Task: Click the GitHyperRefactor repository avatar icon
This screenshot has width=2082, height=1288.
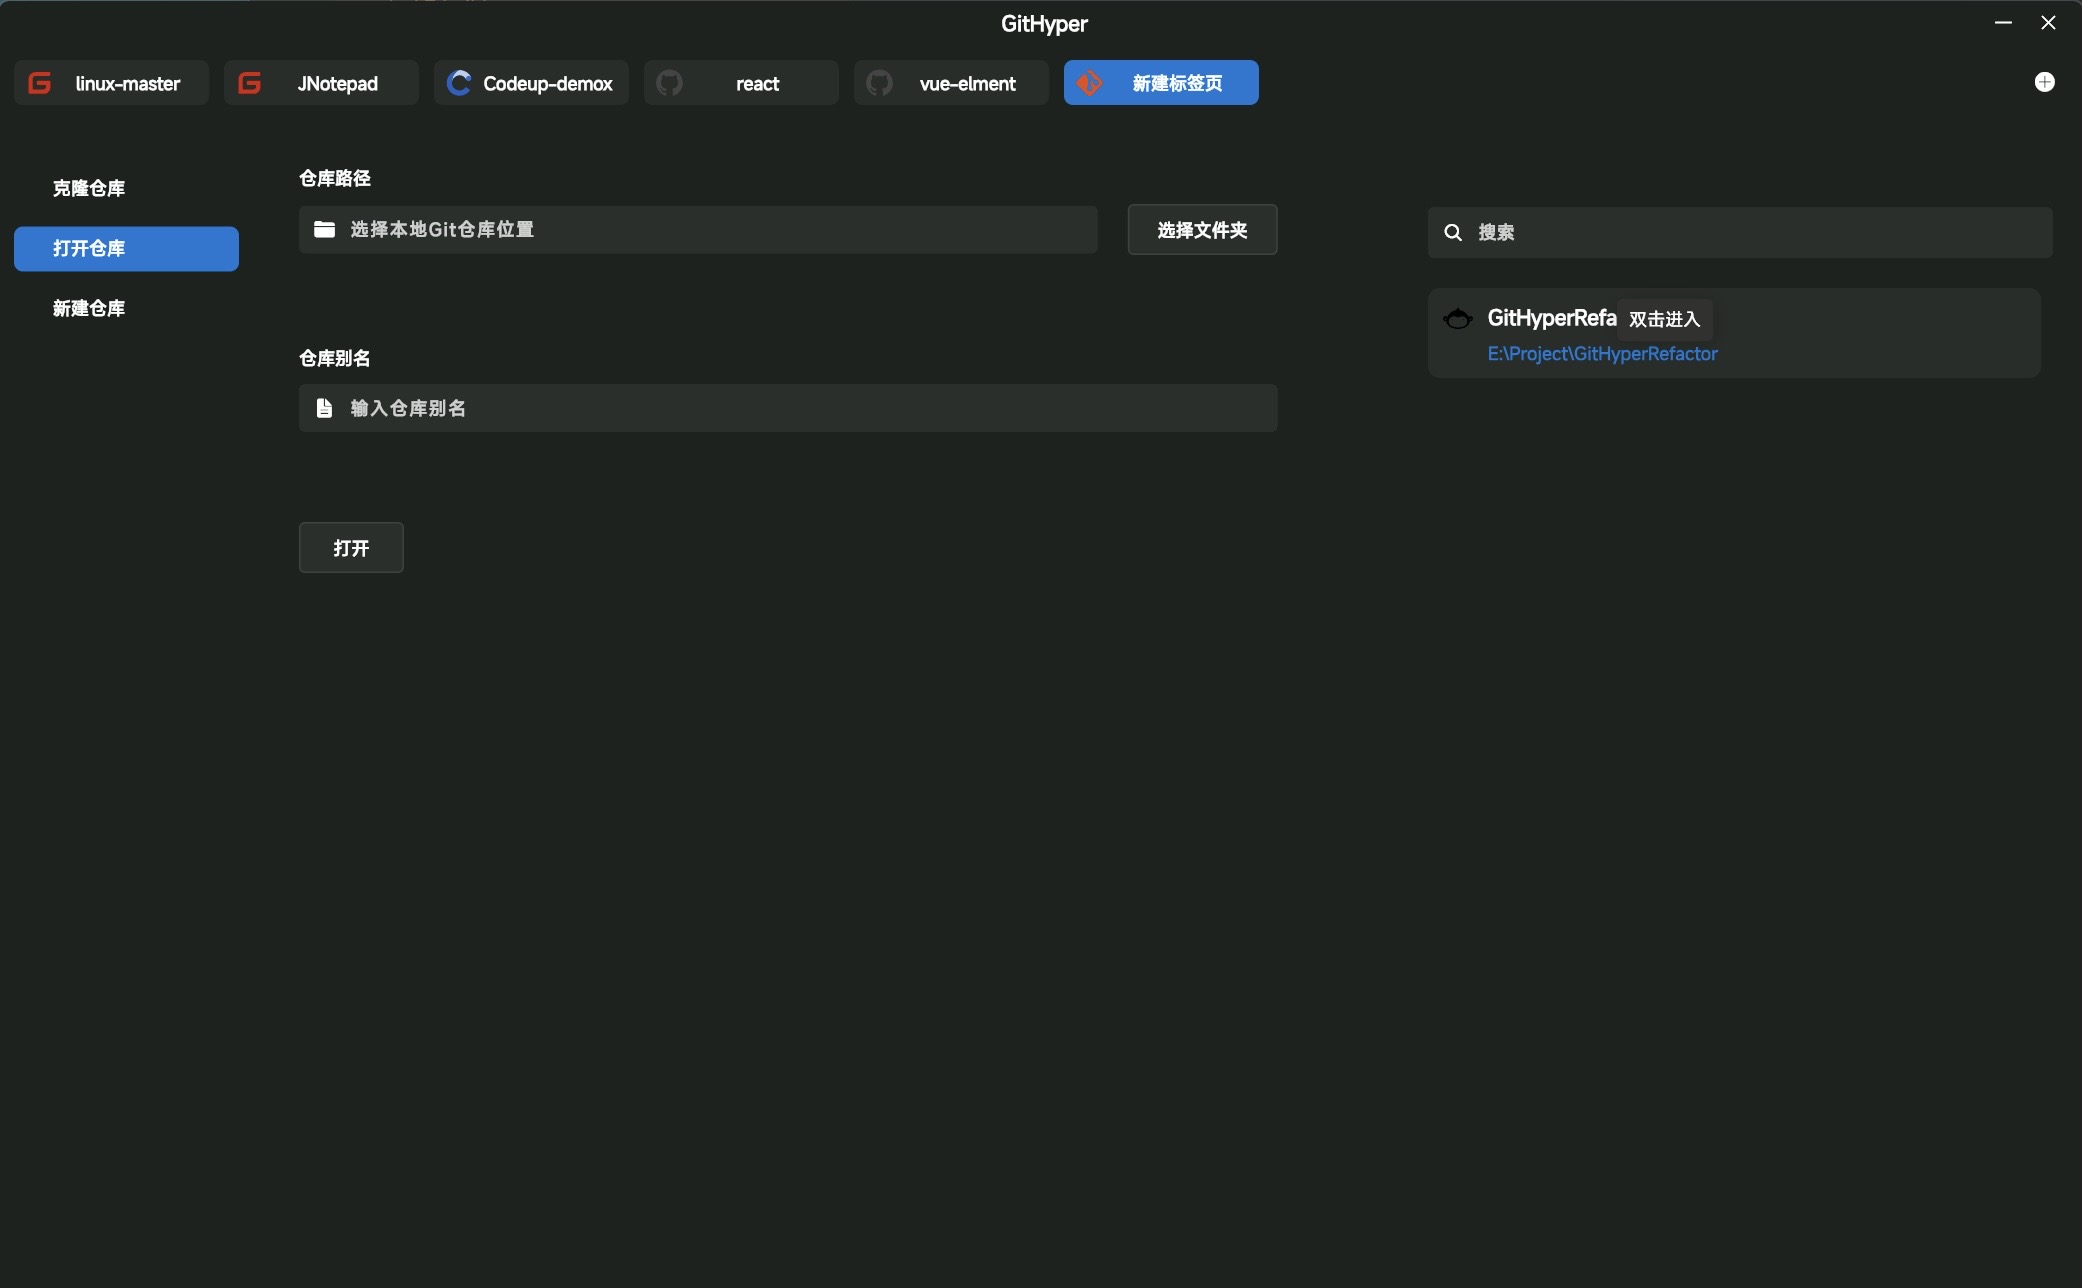Action: (1458, 319)
